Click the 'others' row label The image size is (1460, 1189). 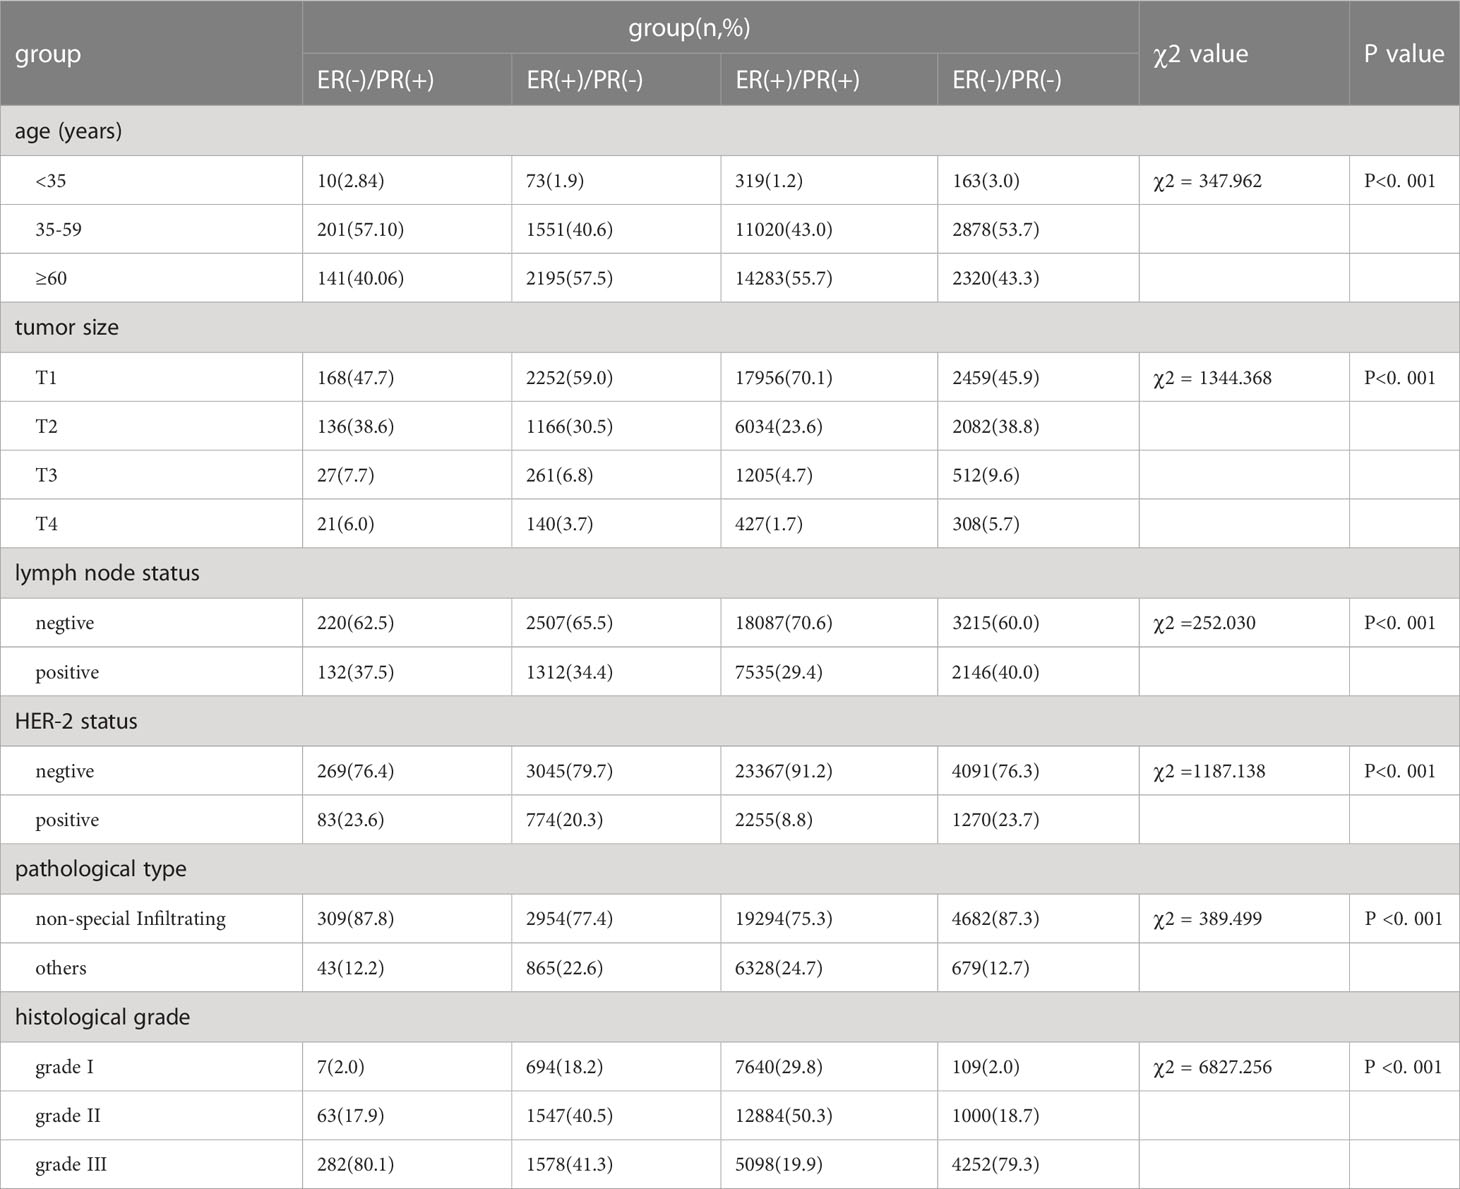(61, 968)
